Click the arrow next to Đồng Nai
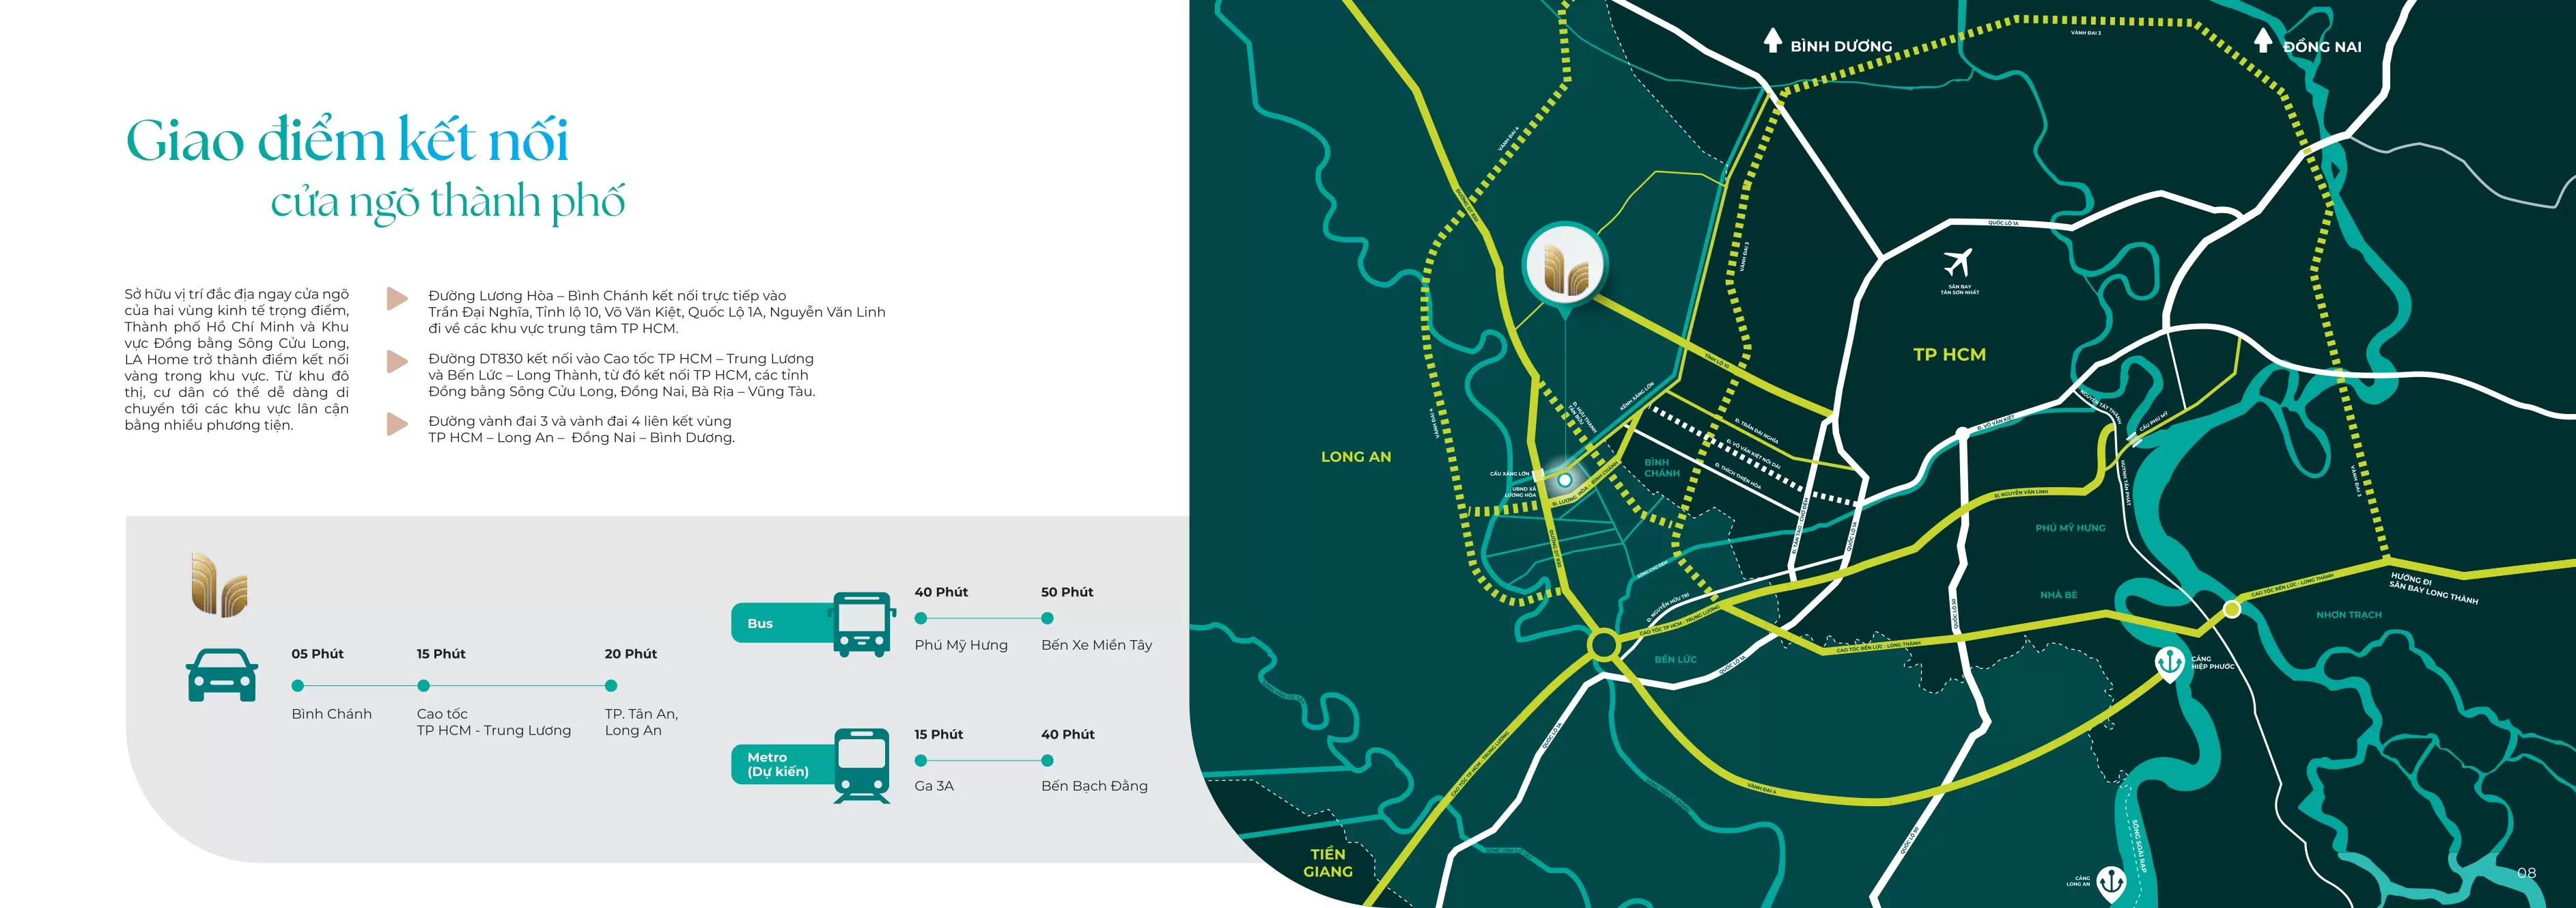The image size is (2576, 908). coord(2263,41)
